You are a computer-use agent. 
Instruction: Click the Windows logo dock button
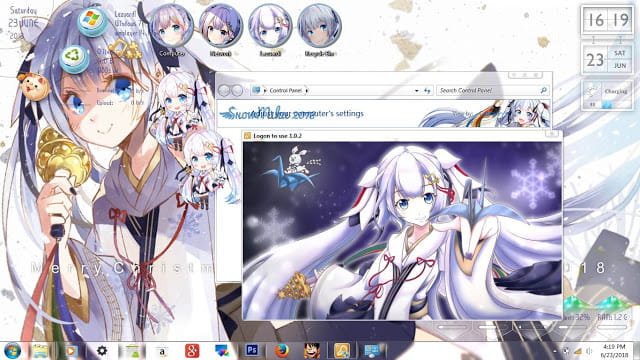[92, 21]
